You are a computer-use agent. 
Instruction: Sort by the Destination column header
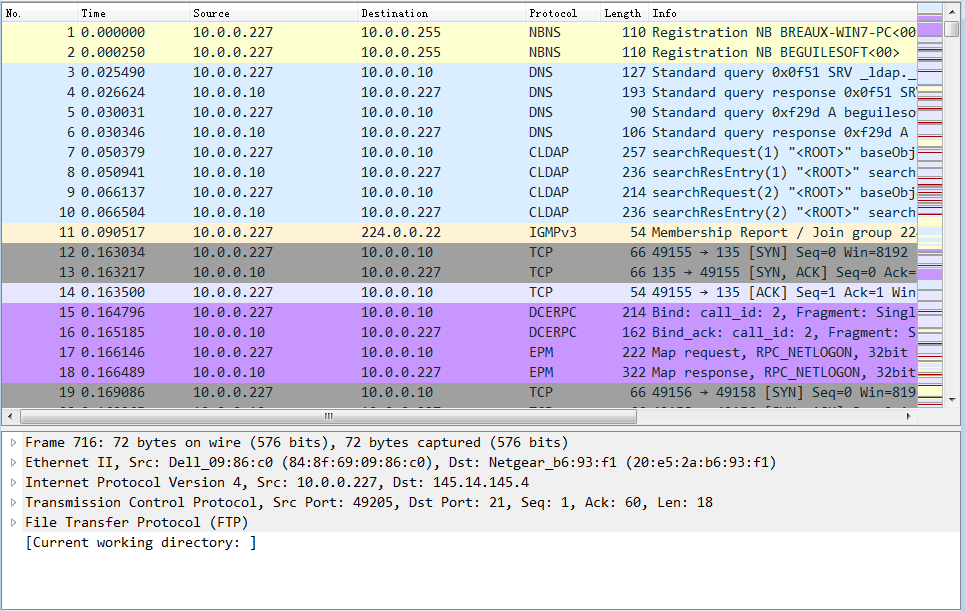(441, 13)
